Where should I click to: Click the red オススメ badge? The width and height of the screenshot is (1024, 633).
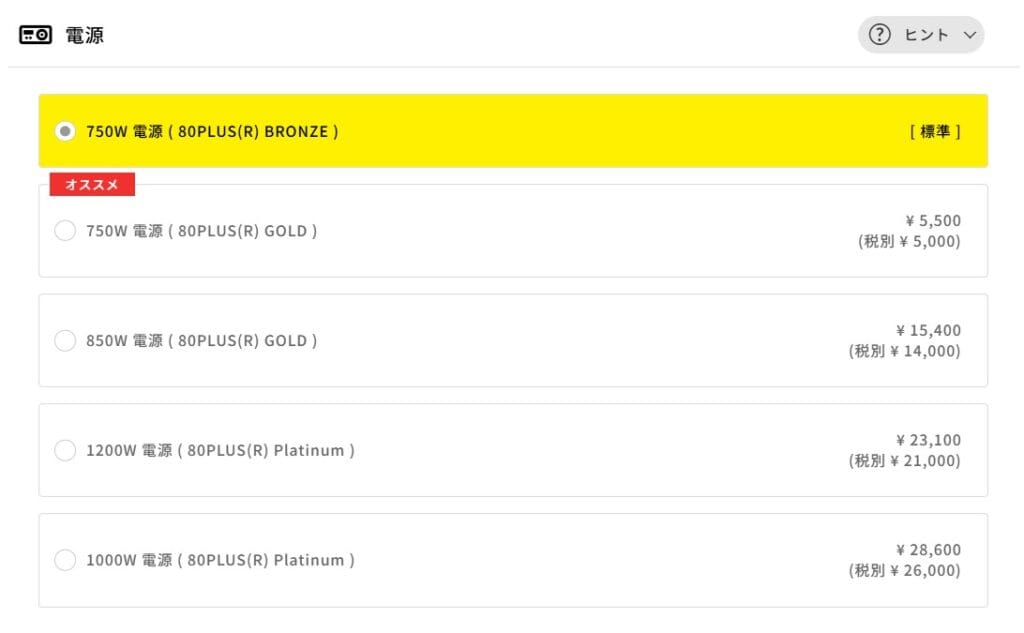pos(92,185)
